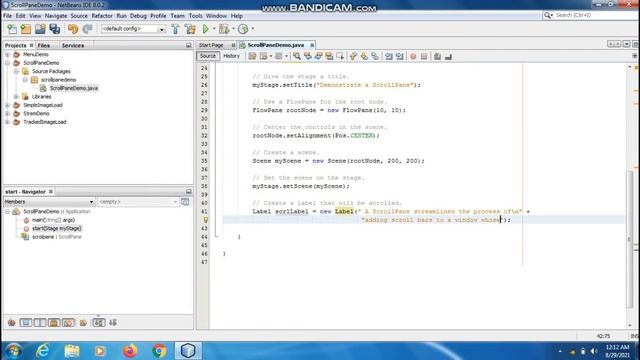Viewport: 640px width, 360px height.
Task: Switch to the Services tab
Action: pyautogui.click(x=73, y=45)
